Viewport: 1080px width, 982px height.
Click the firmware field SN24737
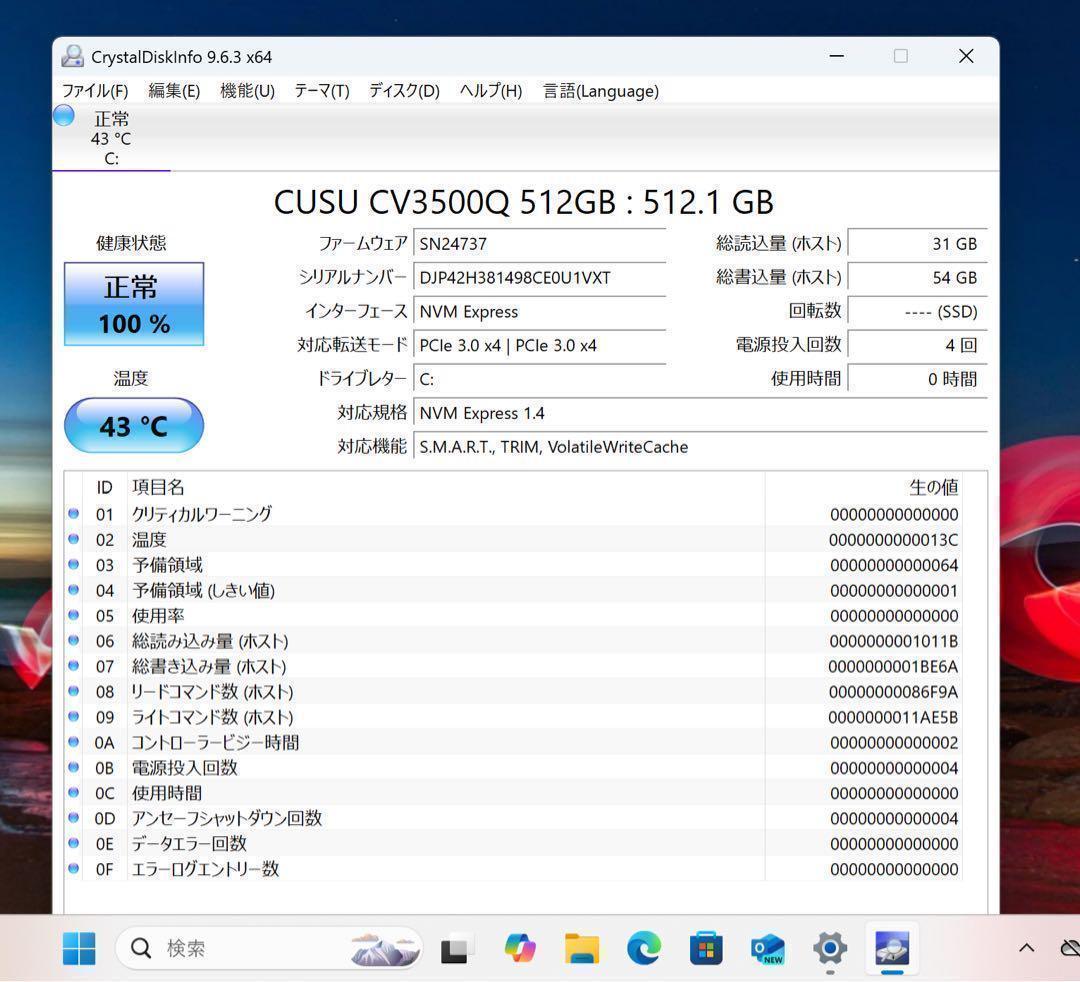coord(539,244)
